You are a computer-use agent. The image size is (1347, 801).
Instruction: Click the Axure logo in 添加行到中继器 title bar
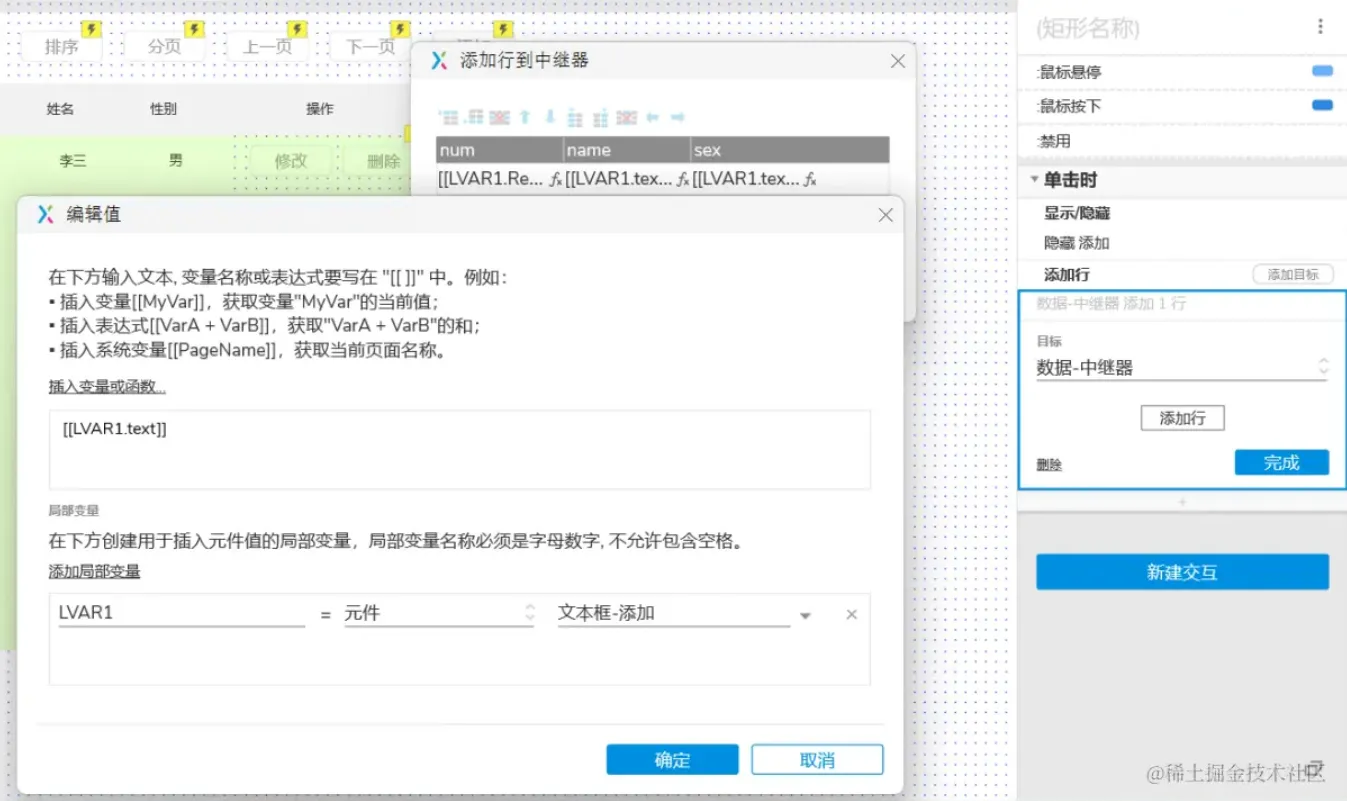pyautogui.click(x=439, y=60)
